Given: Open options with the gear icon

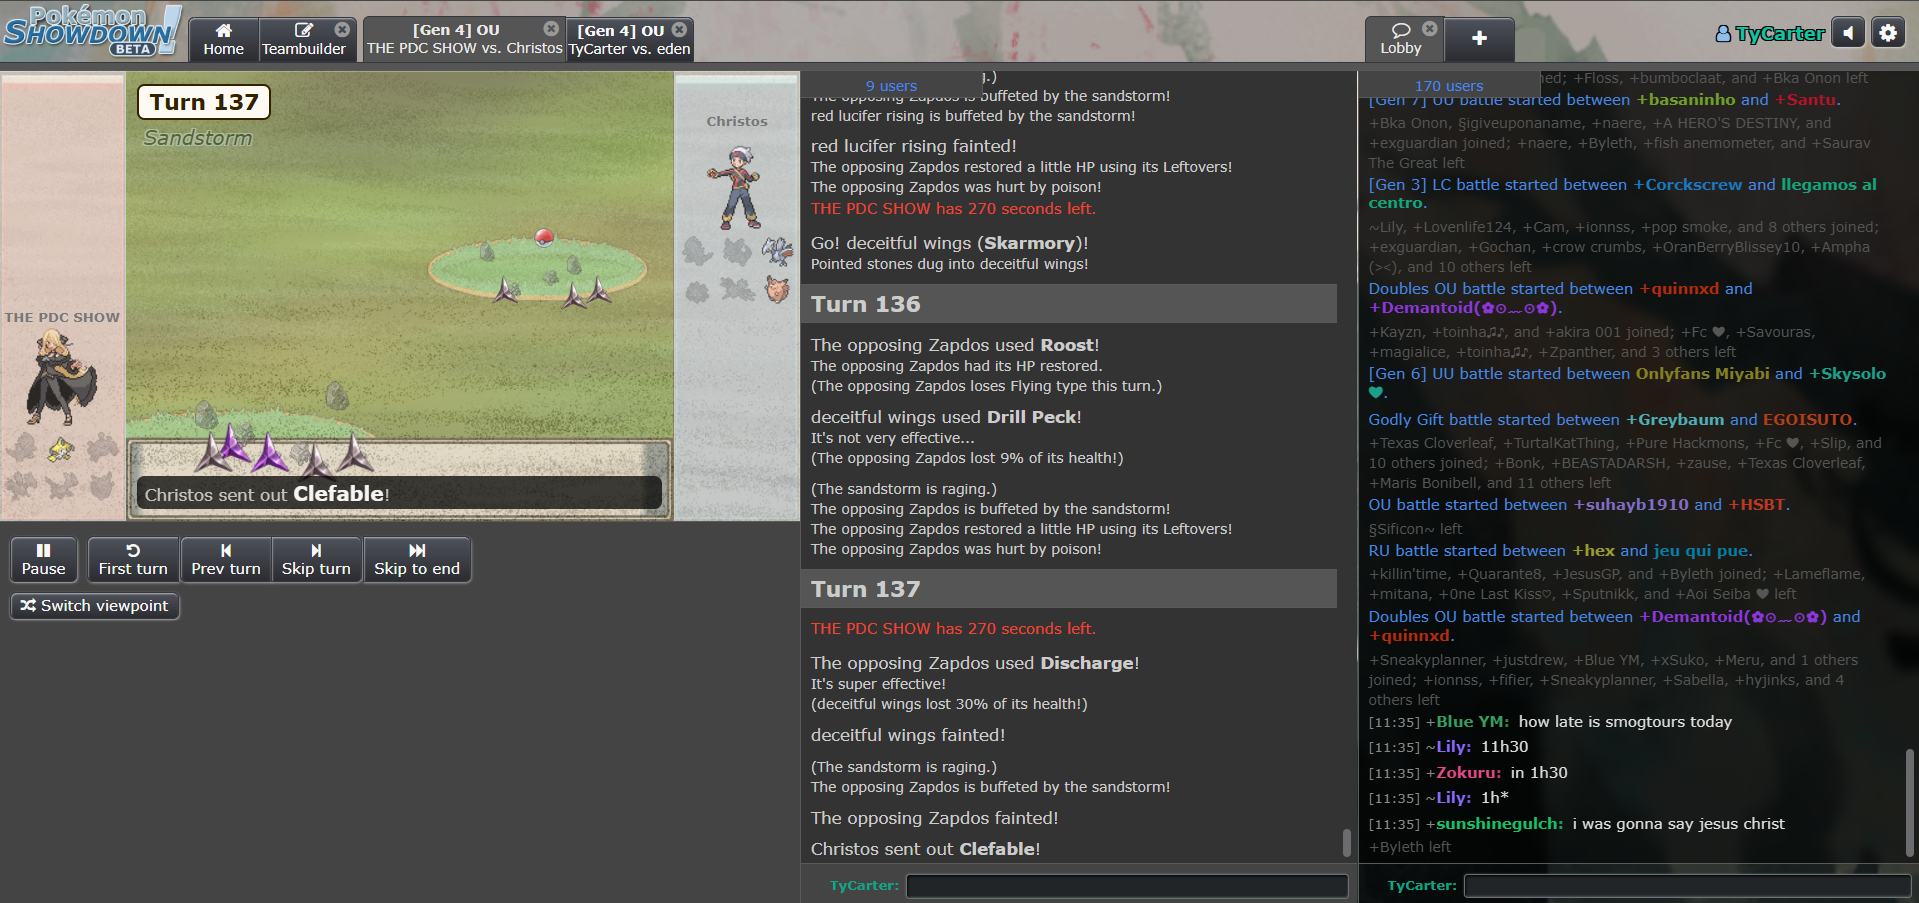Looking at the screenshot, I should click(1888, 33).
